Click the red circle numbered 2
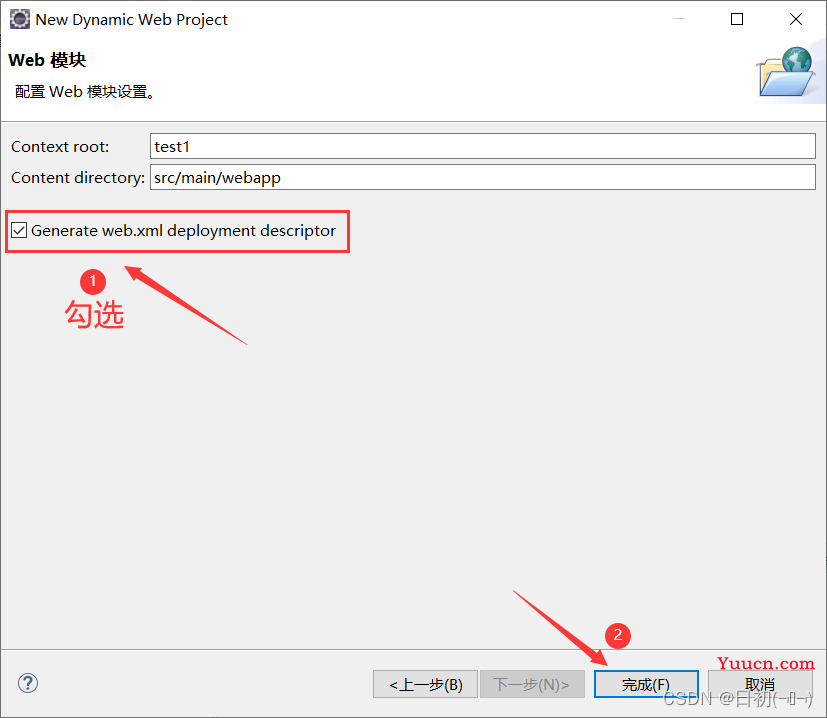 click(x=619, y=635)
